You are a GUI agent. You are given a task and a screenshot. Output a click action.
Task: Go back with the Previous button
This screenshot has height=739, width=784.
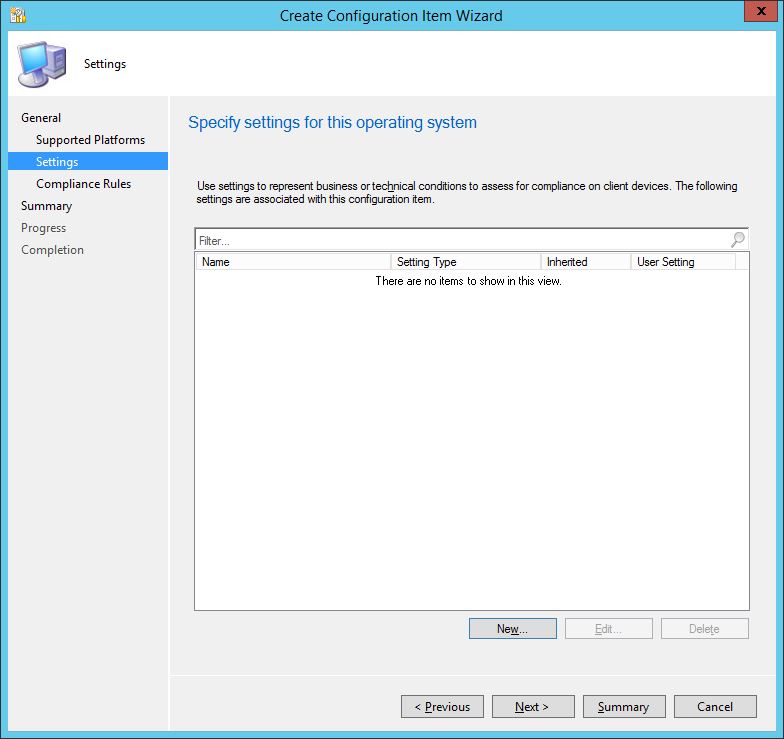coord(442,706)
